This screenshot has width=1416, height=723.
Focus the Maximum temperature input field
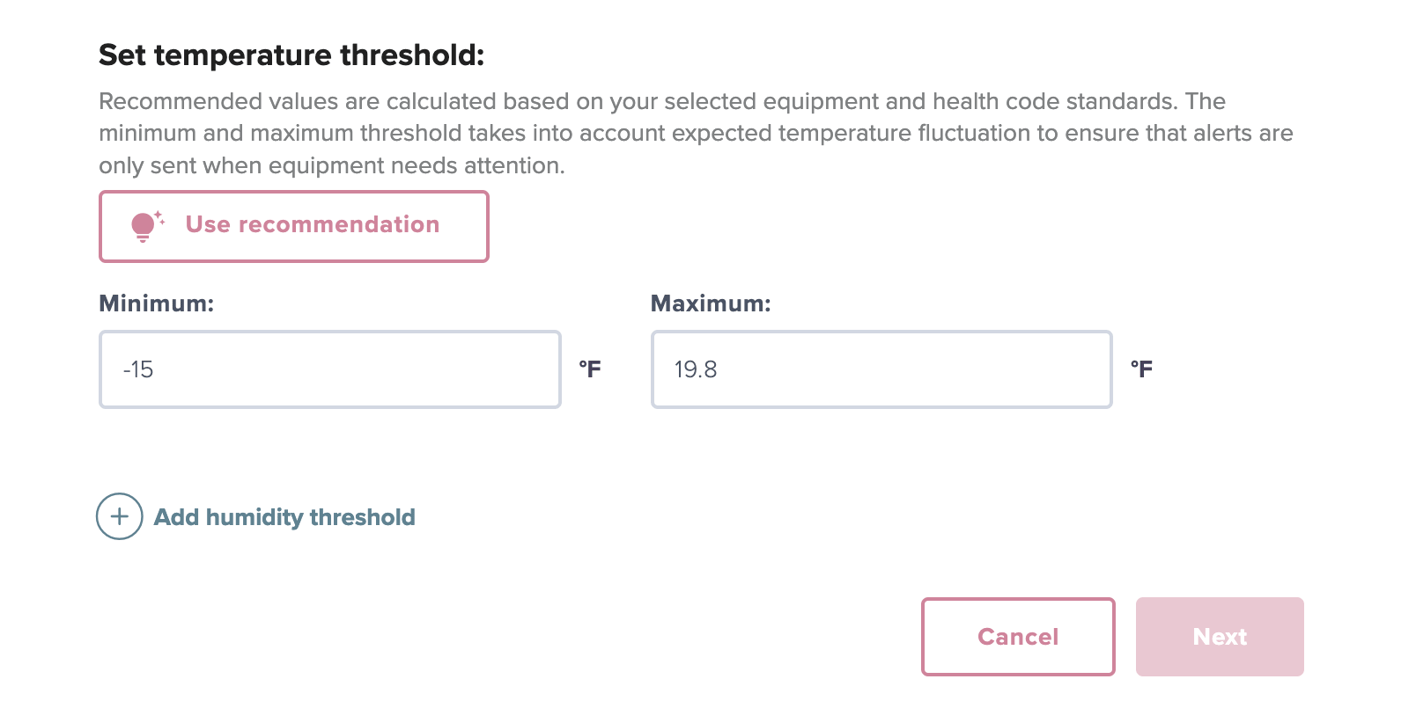tap(881, 370)
